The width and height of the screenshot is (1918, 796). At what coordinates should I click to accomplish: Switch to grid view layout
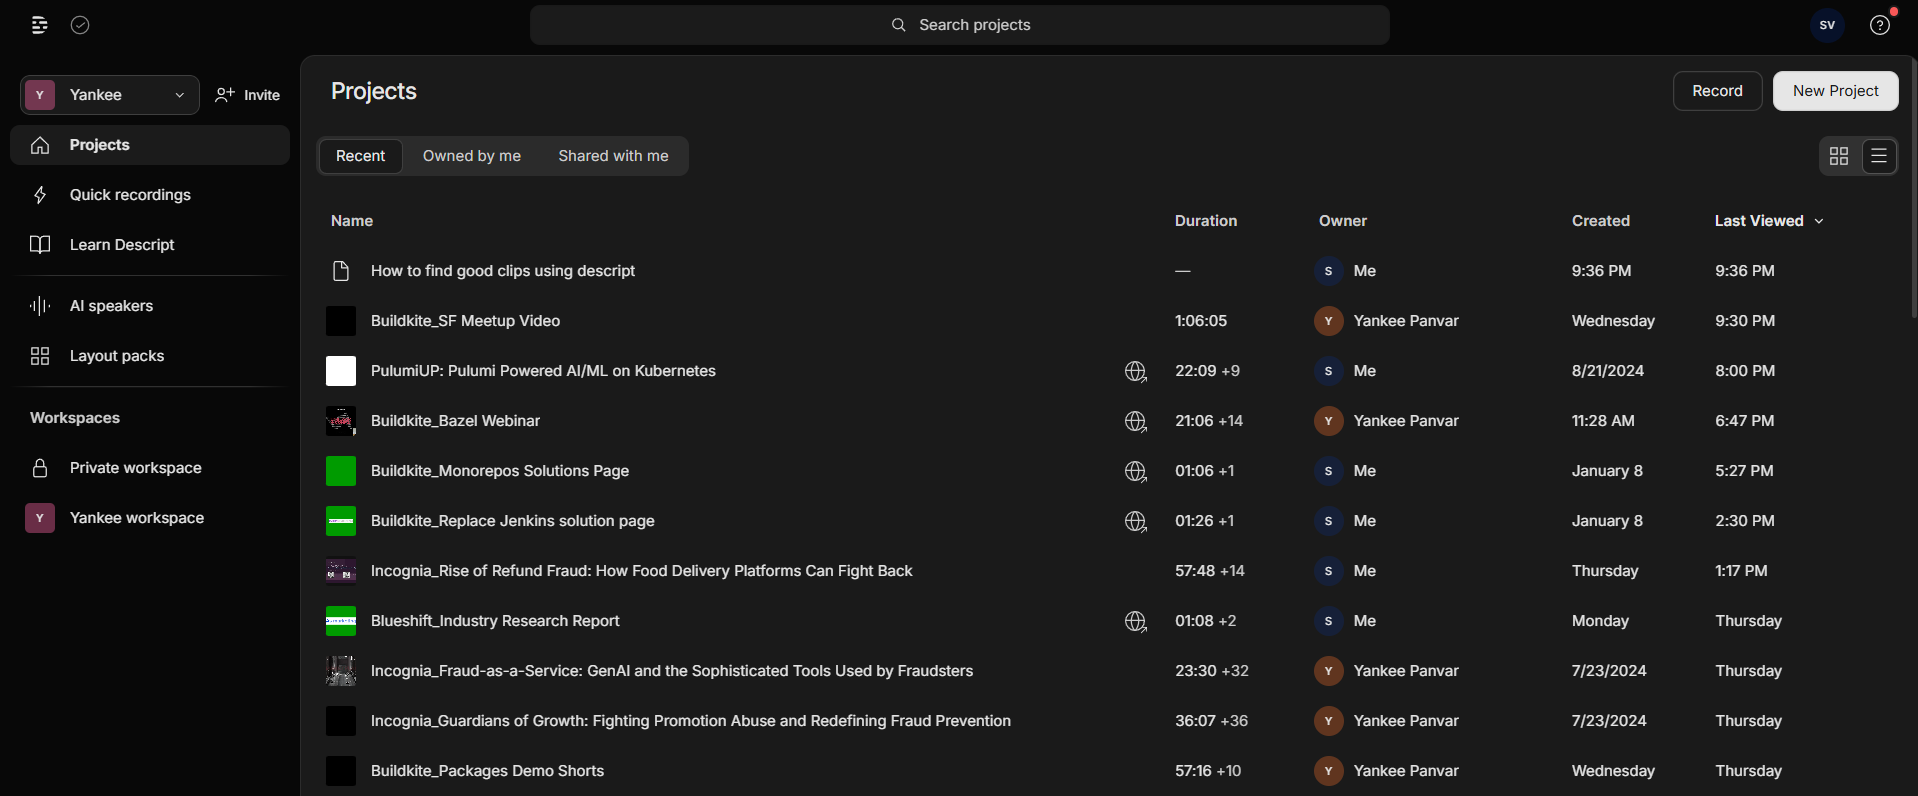1838,156
